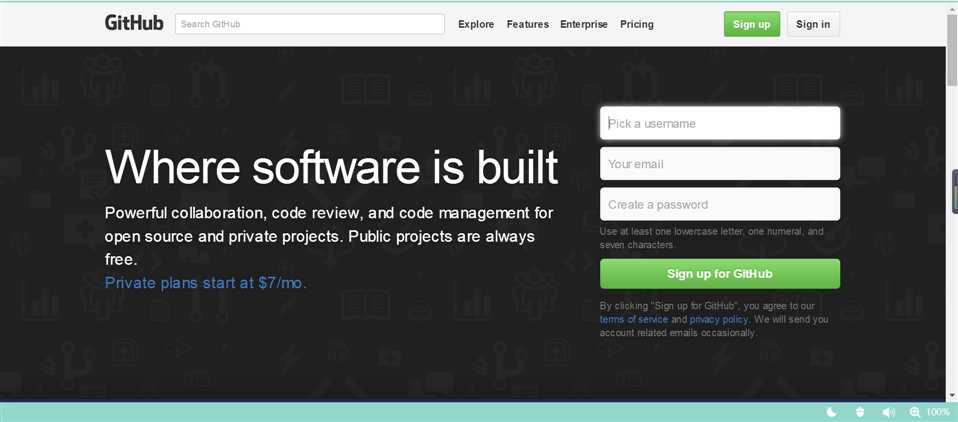The image size is (958, 422).
Task: Click into Create a password field
Action: [x=720, y=204]
